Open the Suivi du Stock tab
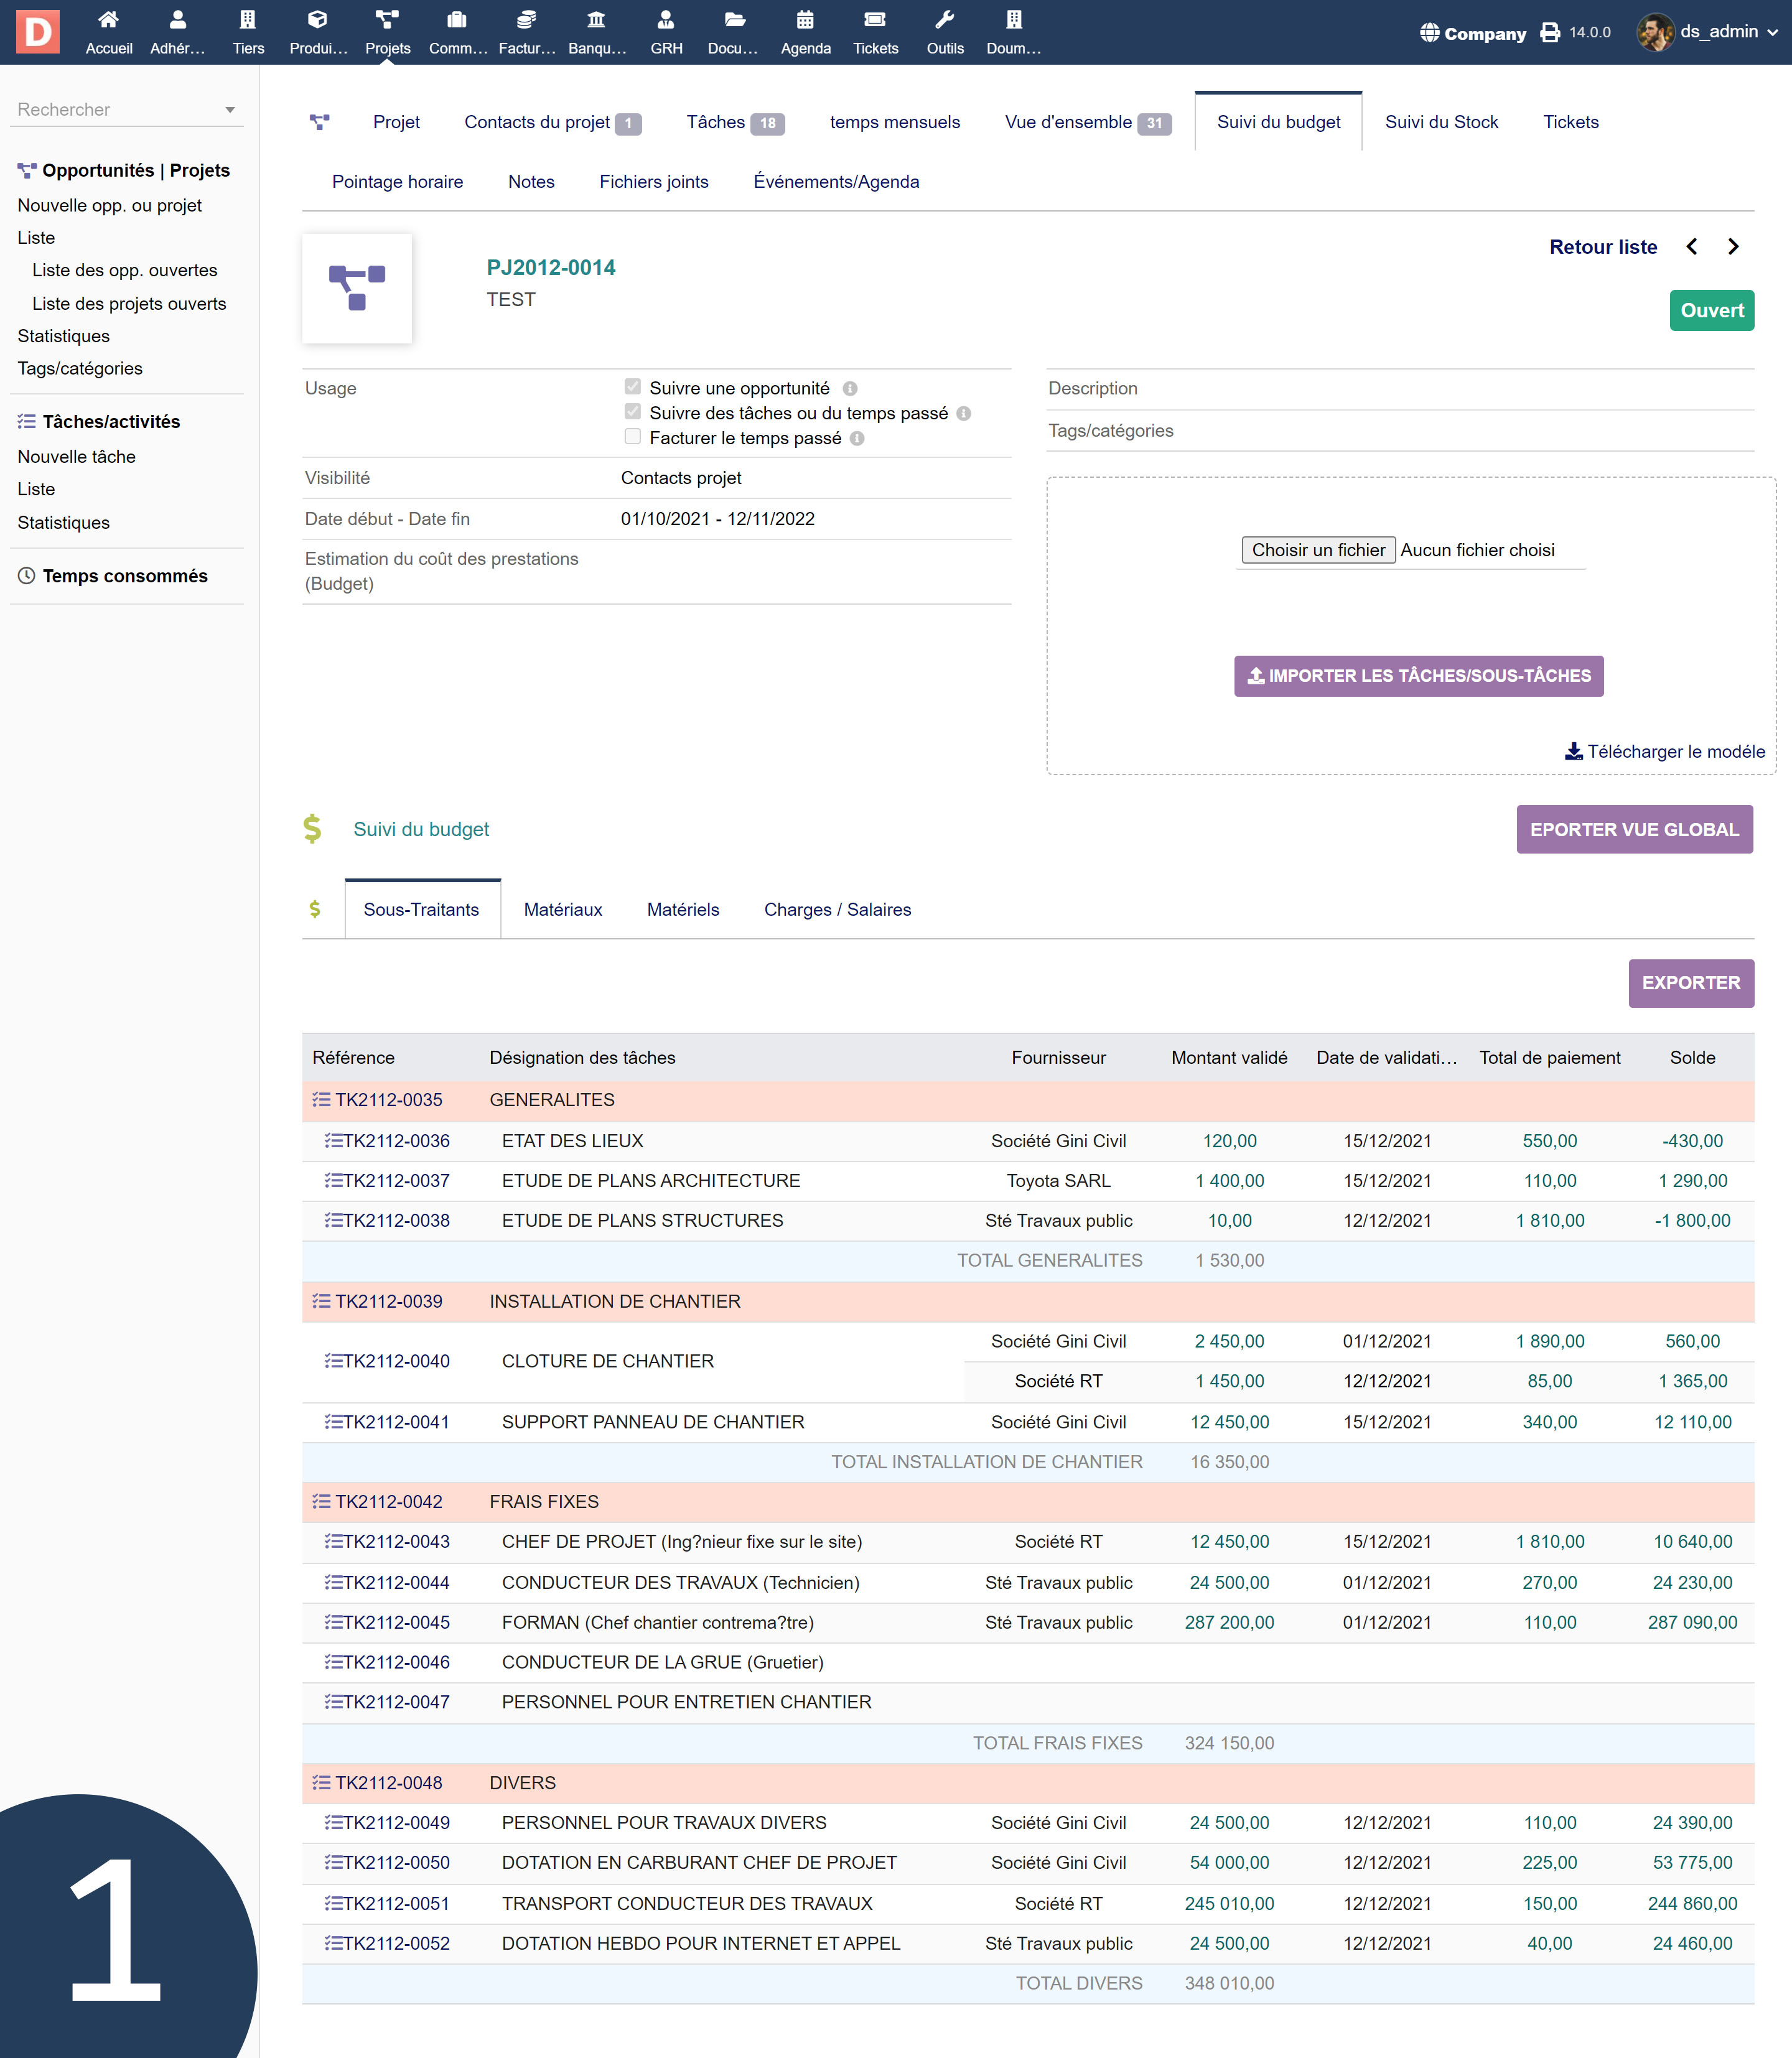Image resolution: width=1792 pixels, height=2058 pixels. [1441, 122]
